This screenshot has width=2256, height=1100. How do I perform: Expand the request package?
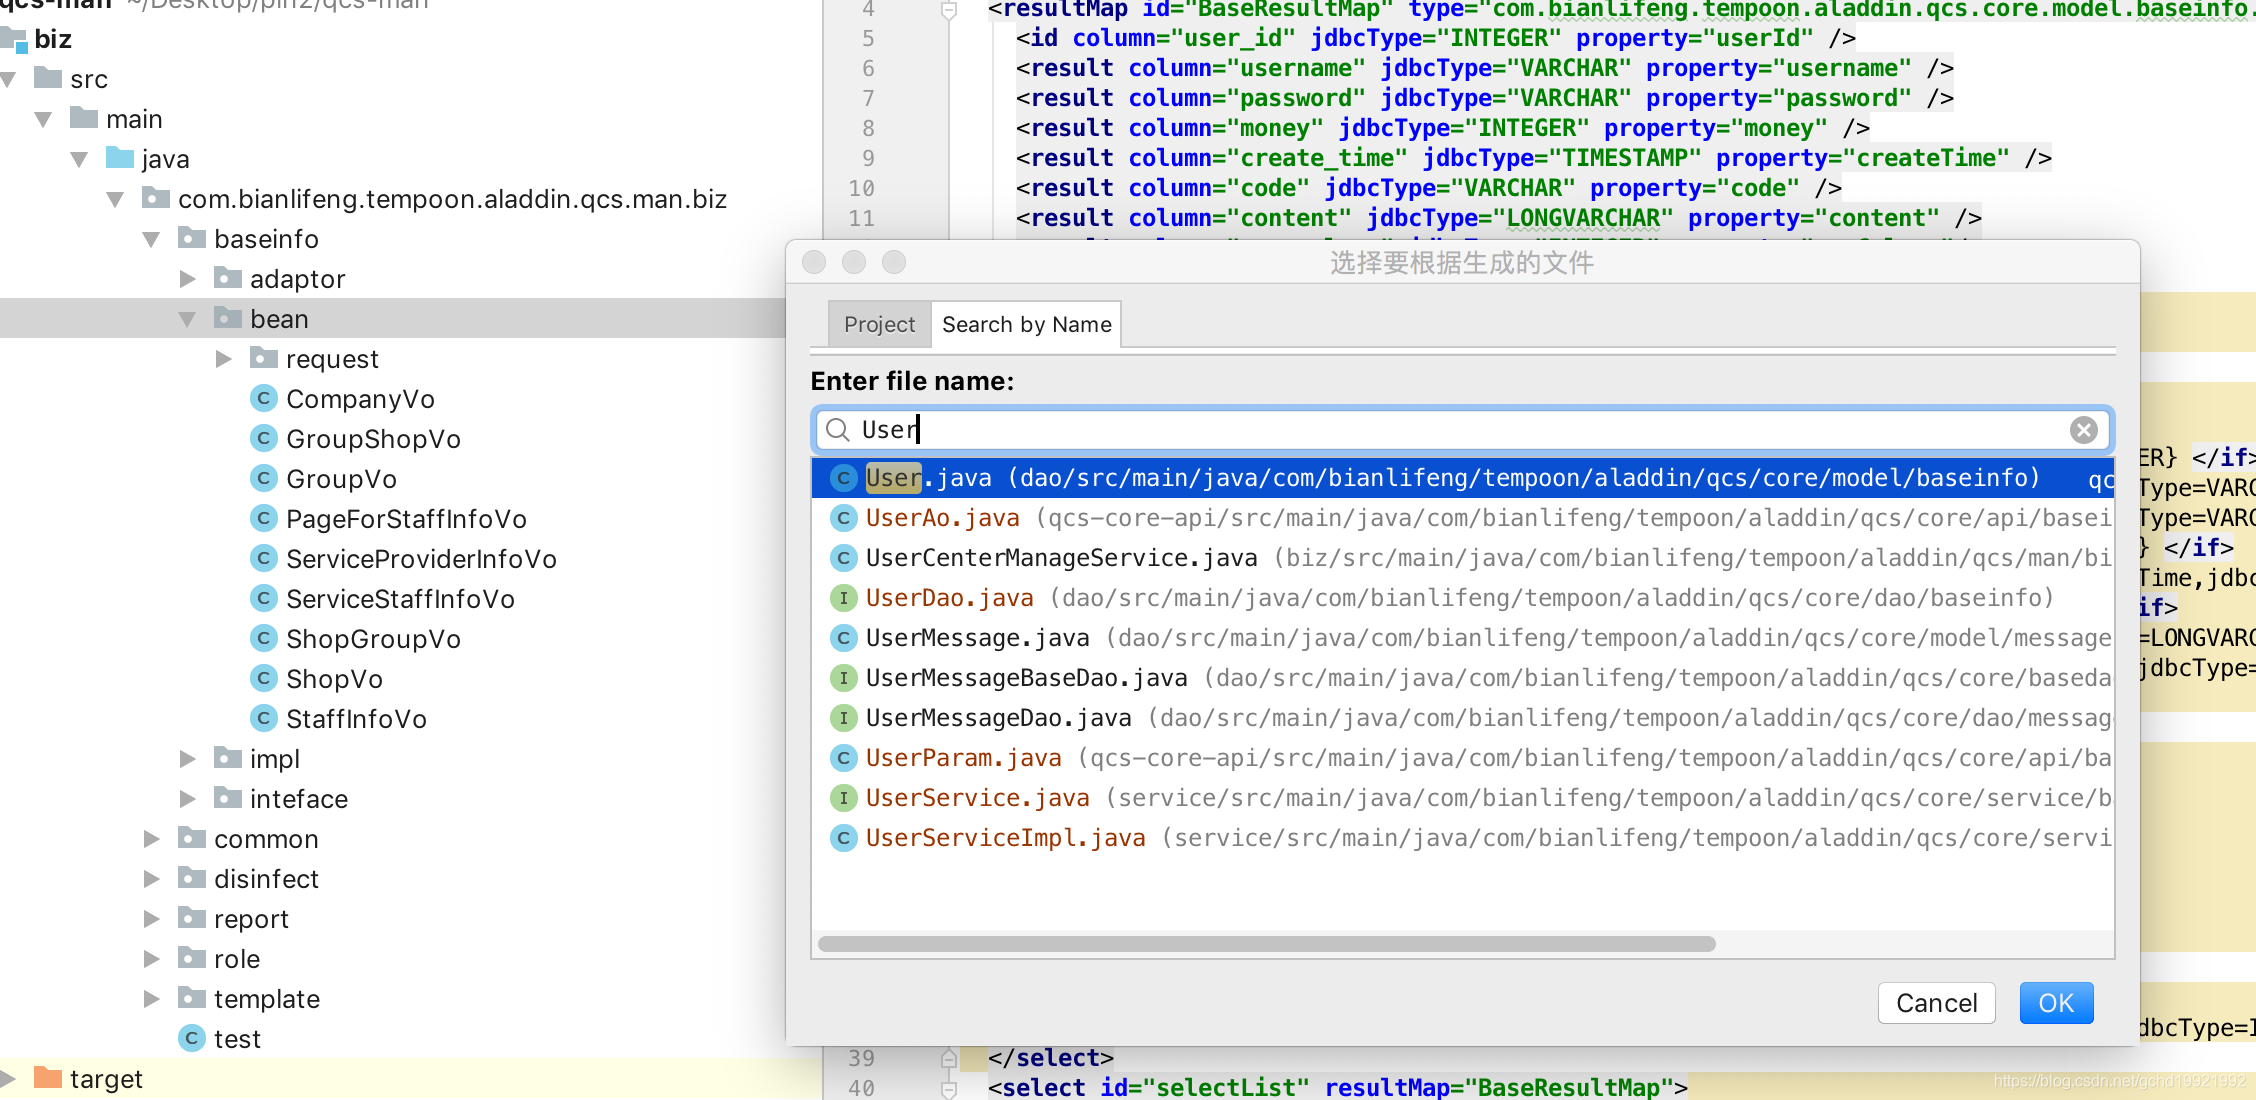click(223, 359)
